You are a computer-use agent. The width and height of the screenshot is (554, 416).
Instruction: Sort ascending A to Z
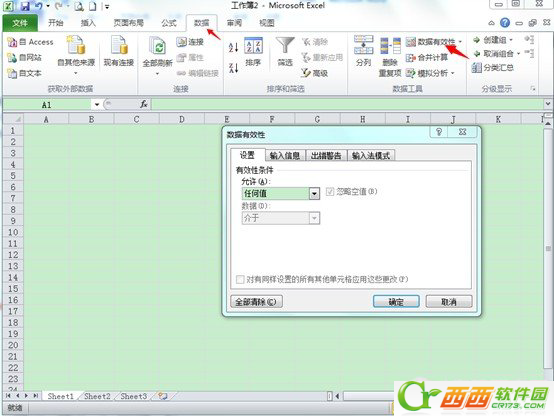[x=234, y=47]
